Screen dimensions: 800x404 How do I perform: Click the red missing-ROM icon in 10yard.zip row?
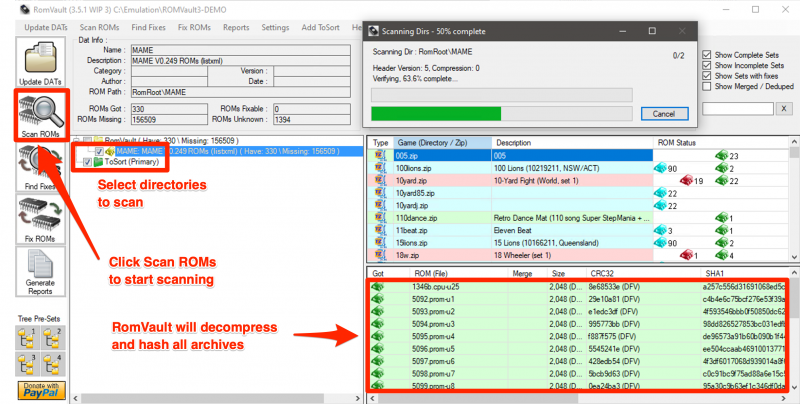pyautogui.click(x=686, y=181)
